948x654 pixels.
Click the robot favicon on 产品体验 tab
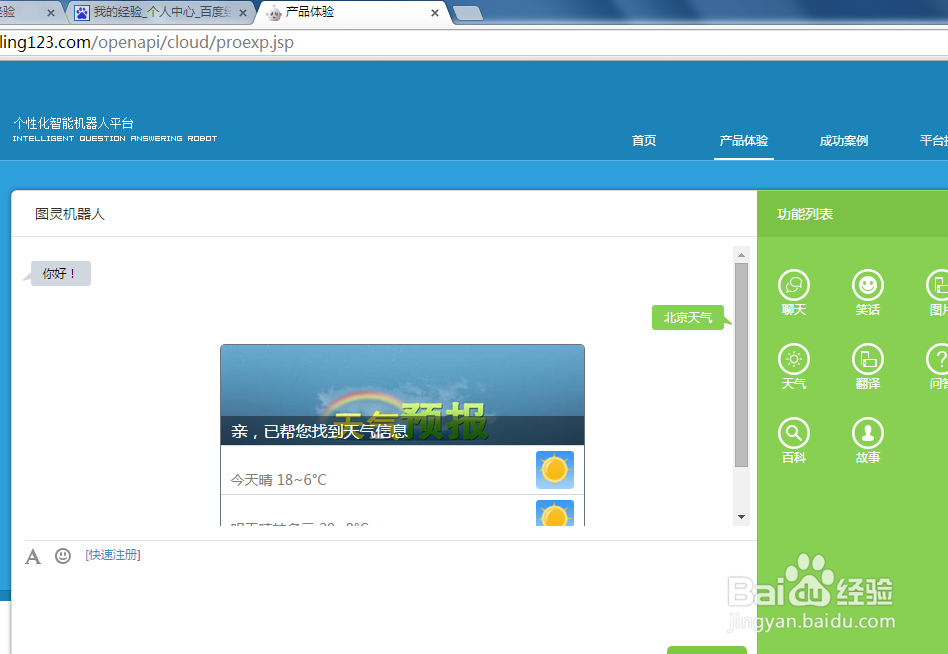point(274,13)
